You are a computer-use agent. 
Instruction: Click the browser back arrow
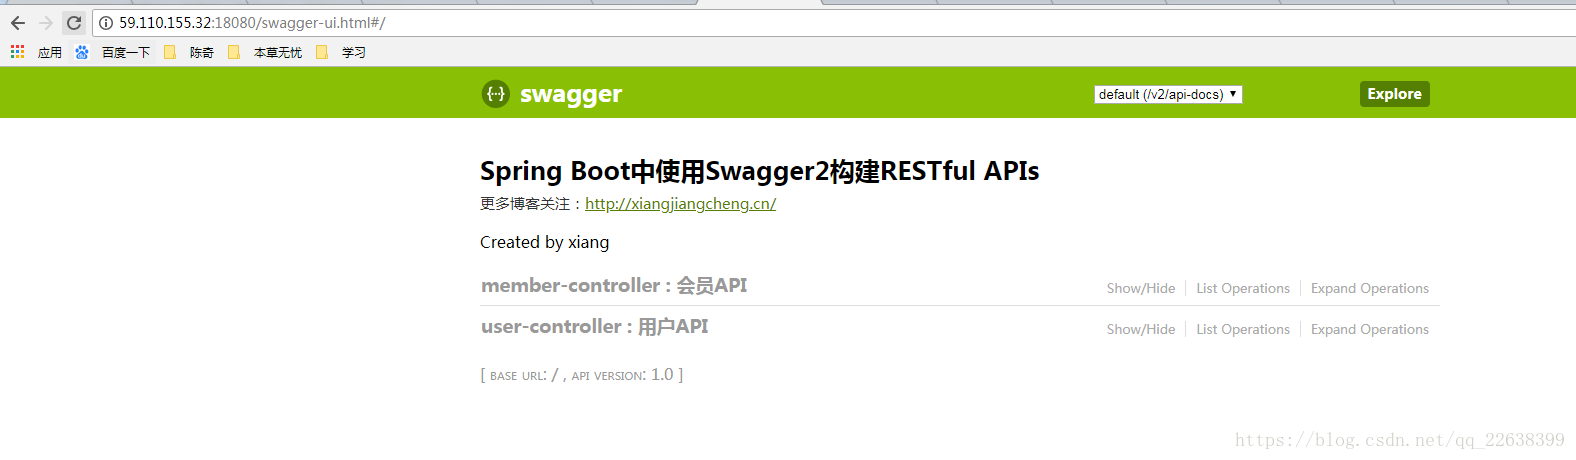pyautogui.click(x=18, y=23)
